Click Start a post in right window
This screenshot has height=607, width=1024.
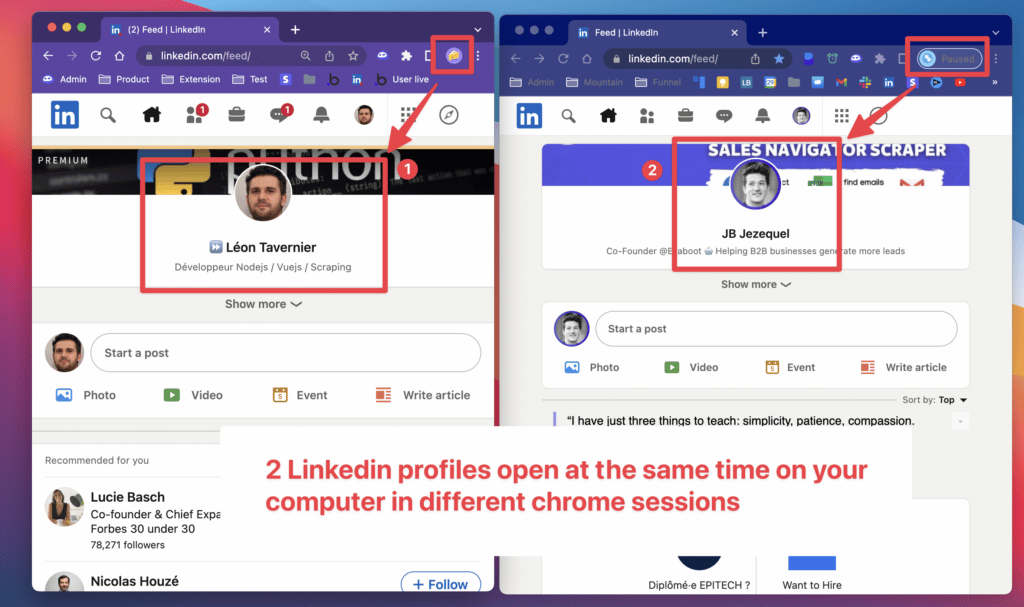776,329
